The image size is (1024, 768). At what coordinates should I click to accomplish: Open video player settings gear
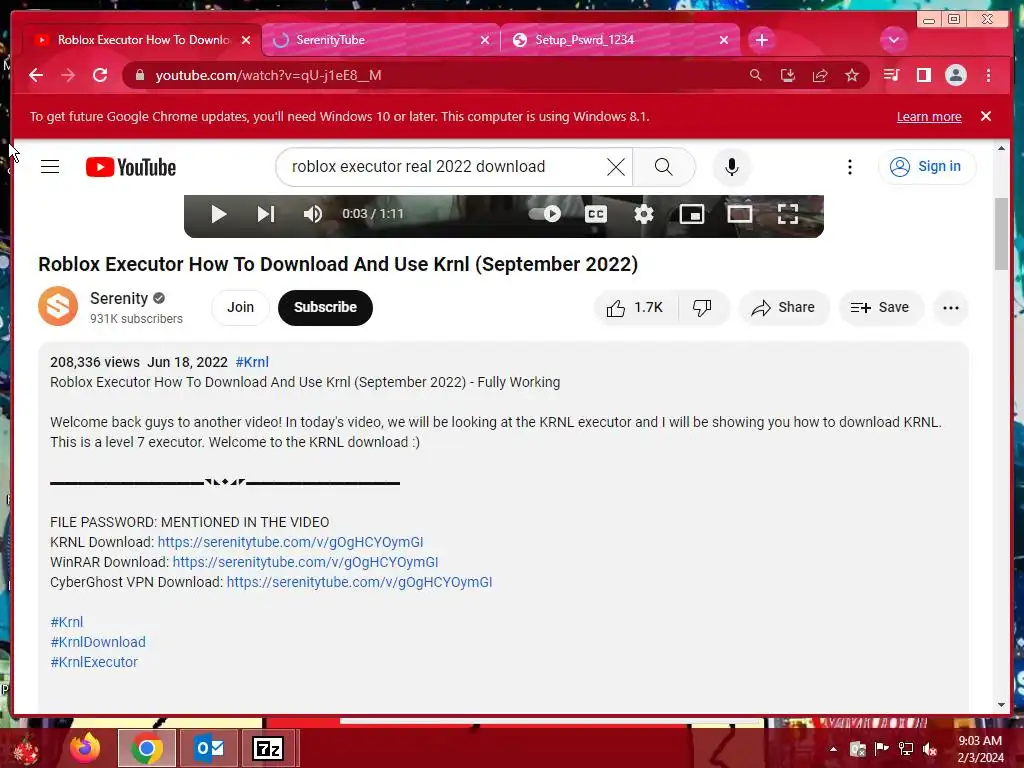643,214
